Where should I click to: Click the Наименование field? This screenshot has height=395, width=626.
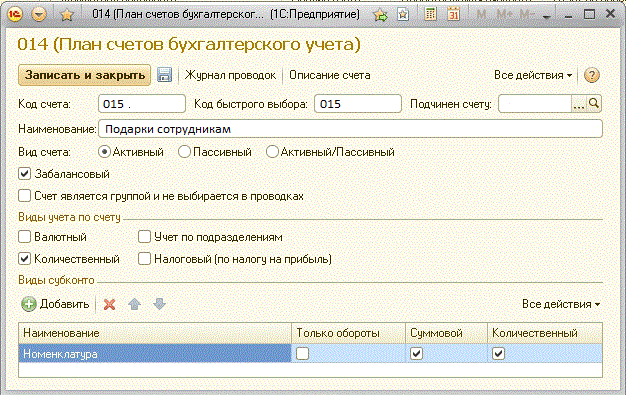(x=350, y=129)
